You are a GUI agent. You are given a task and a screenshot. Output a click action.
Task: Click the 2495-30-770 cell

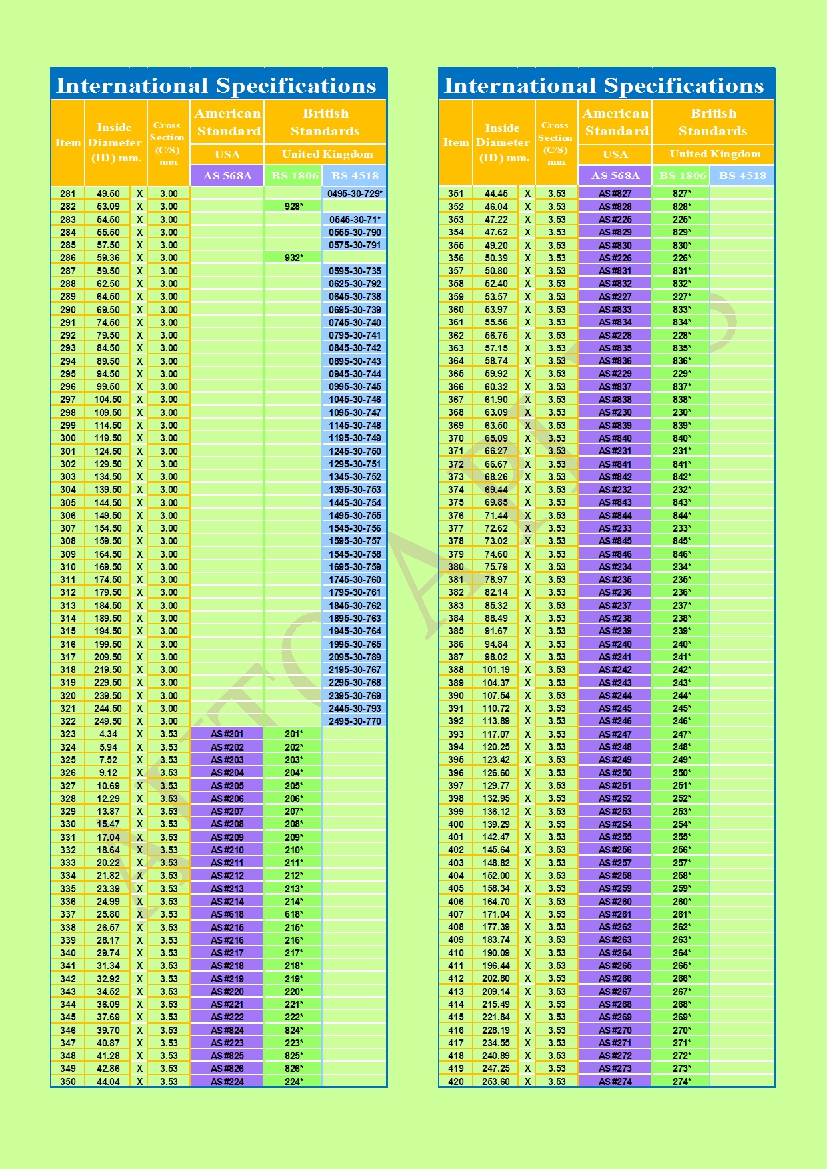tap(355, 721)
